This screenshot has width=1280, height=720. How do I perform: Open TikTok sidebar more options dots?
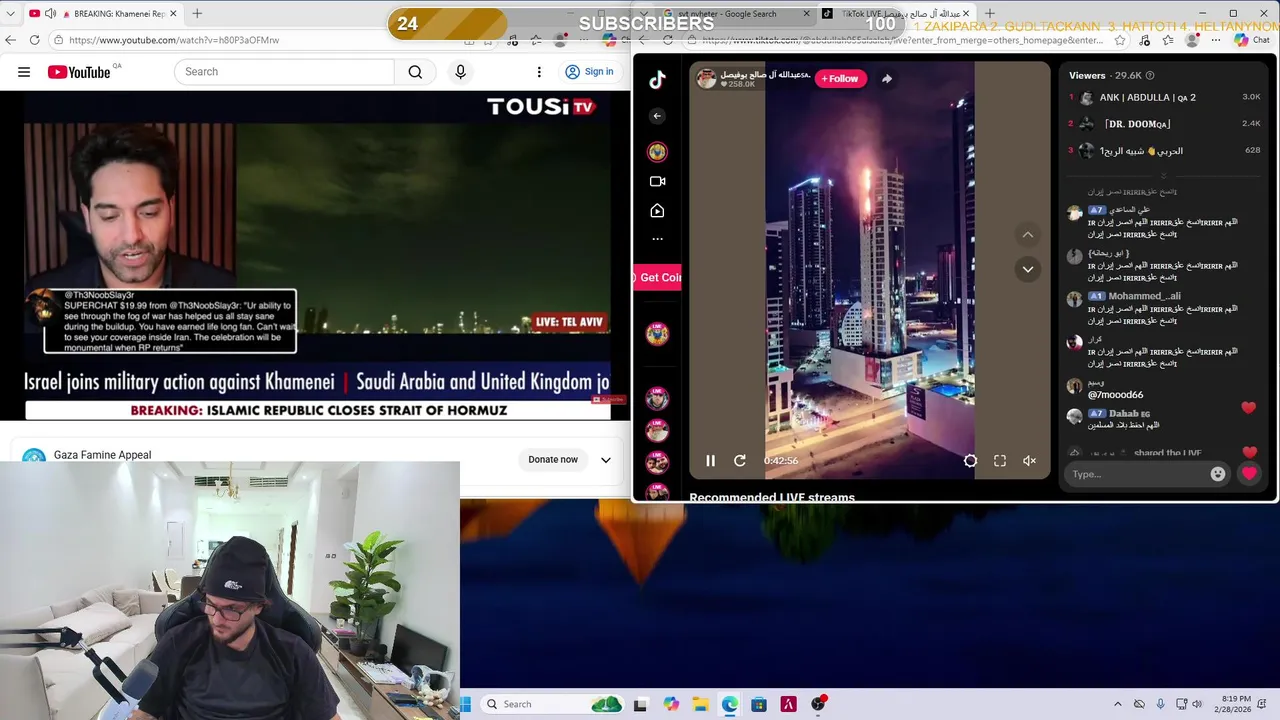(x=657, y=239)
